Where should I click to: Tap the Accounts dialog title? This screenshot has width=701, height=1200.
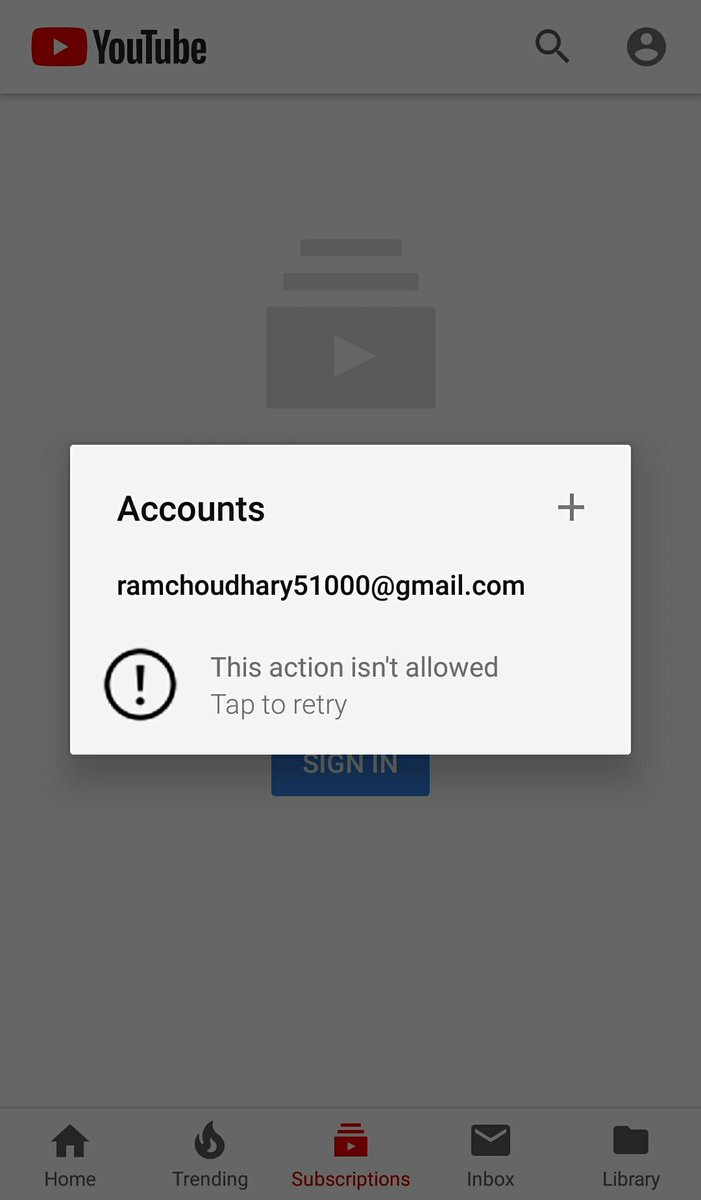(191, 509)
